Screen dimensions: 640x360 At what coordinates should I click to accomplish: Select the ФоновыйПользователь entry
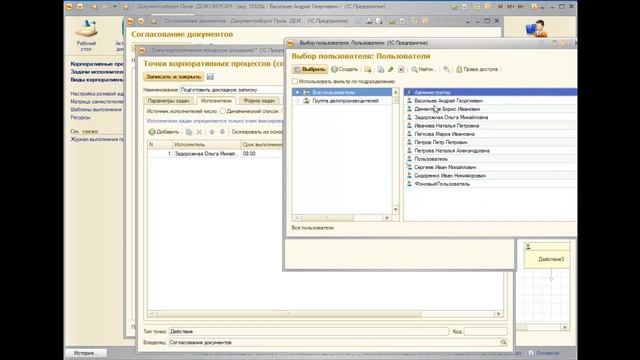[490, 184]
